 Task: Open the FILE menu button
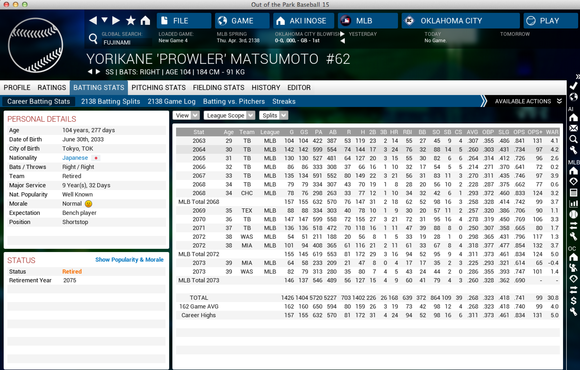tap(184, 21)
